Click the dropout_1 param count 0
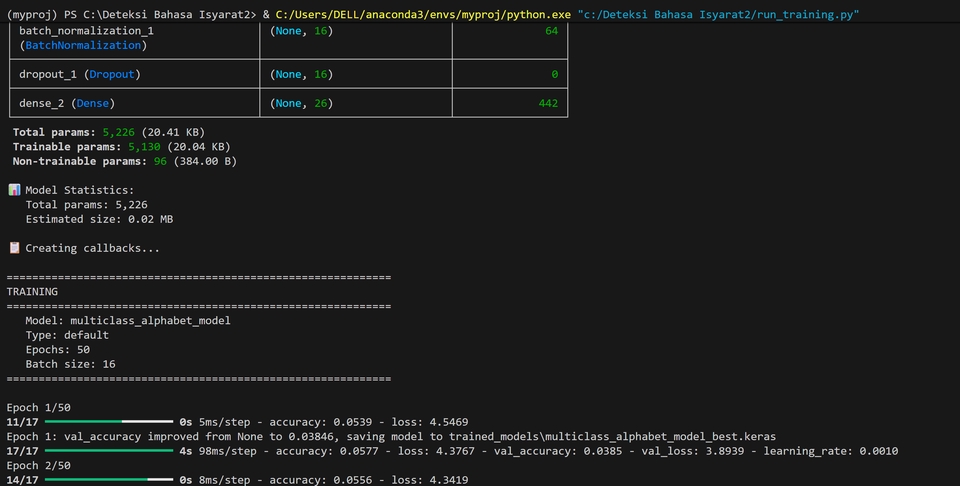The height and width of the screenshot is (486, 960). 554,74
